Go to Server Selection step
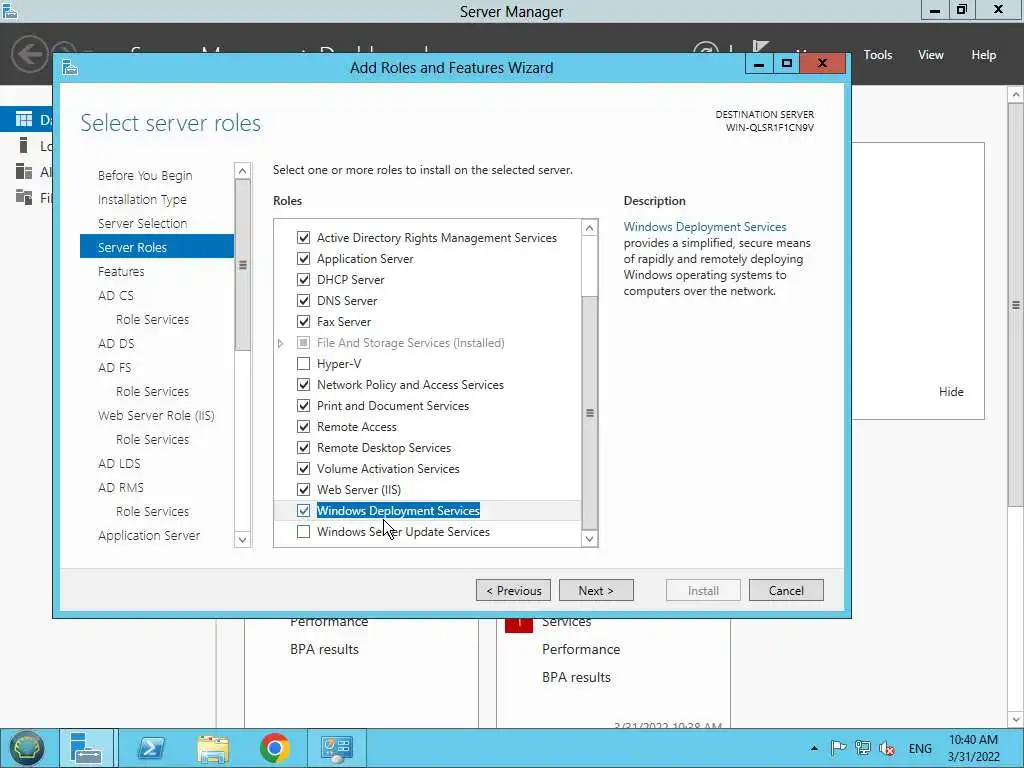This screenshot has height=768, width=1024. tap(142, 223)
